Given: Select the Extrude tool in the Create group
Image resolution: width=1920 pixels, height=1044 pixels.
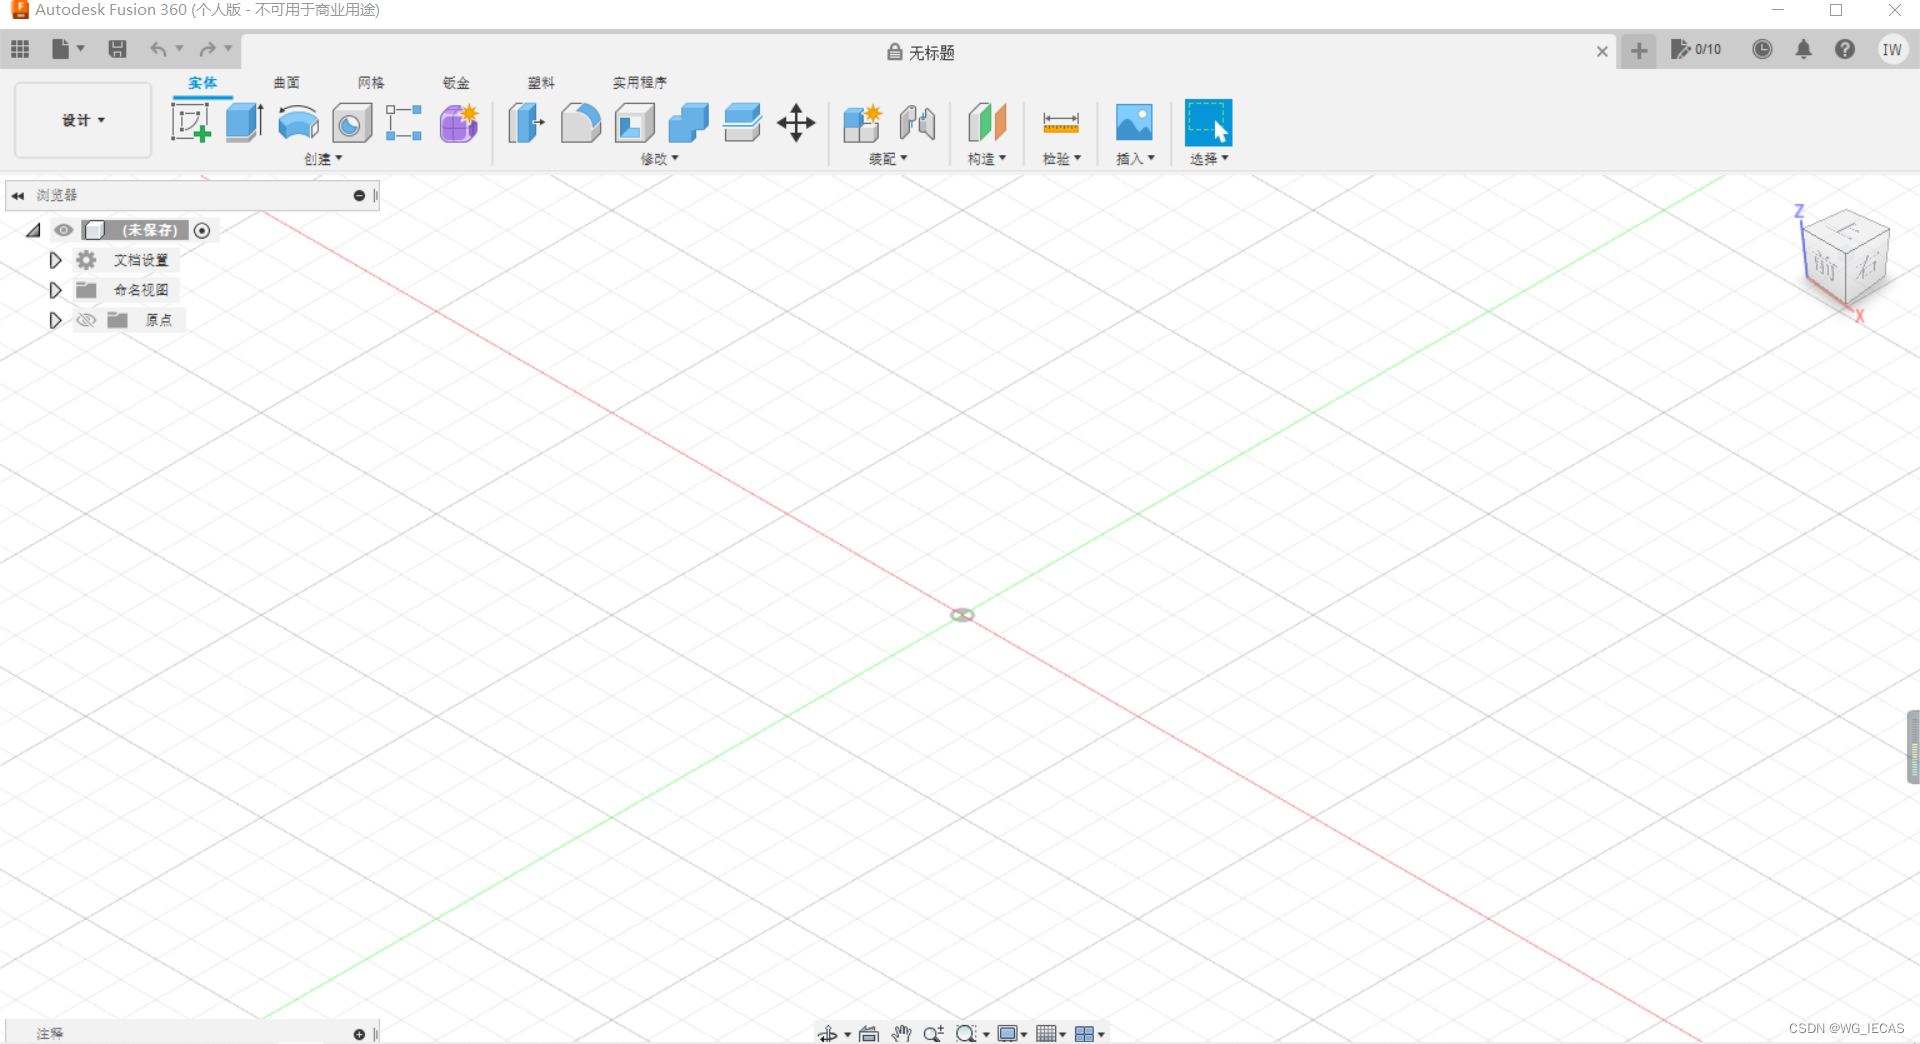Looking at the screenshot, I should (243, 122).
